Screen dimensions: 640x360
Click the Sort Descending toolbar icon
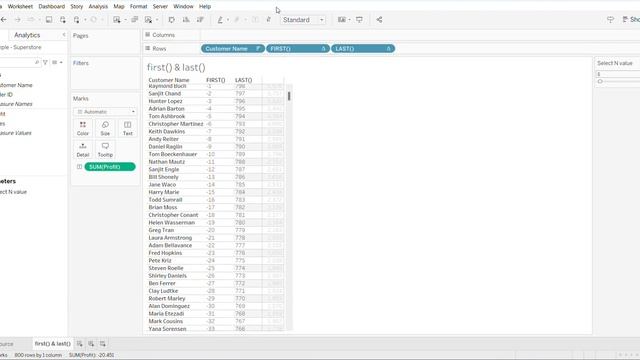tap(200, 20)
